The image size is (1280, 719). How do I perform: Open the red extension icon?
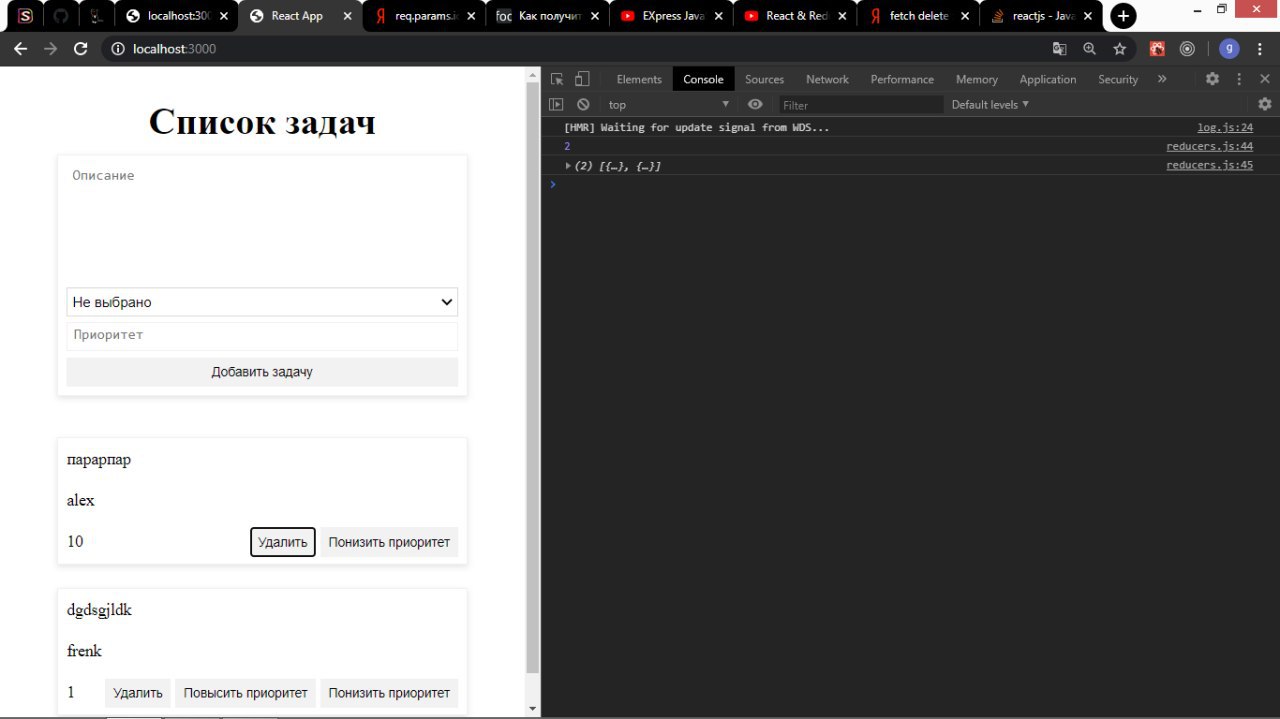pos(1157,49)
